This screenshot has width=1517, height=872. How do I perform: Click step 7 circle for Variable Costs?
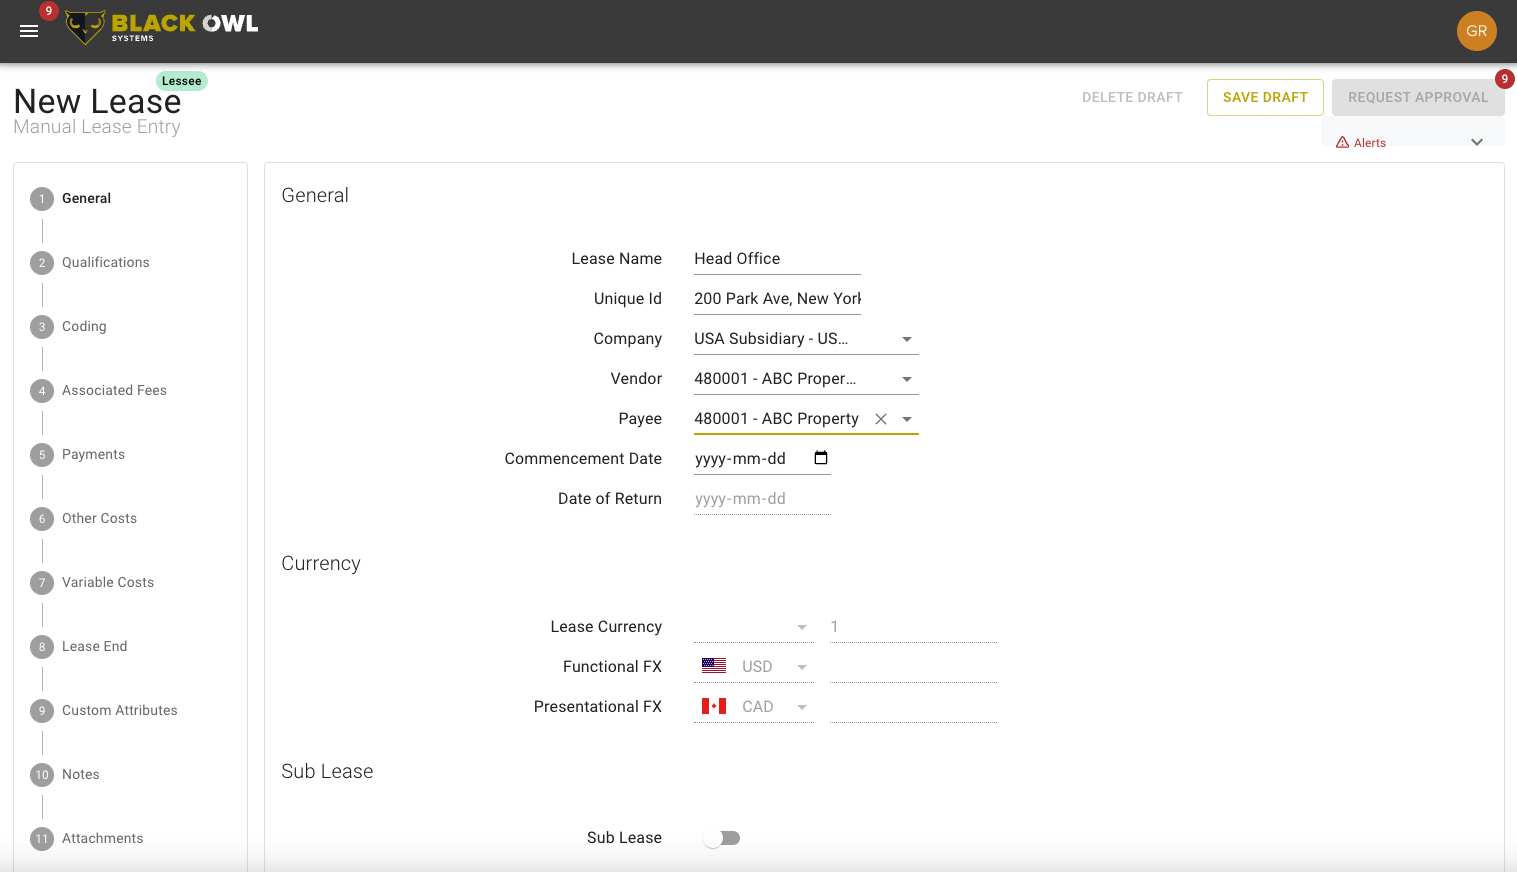[x=42, y=583]
